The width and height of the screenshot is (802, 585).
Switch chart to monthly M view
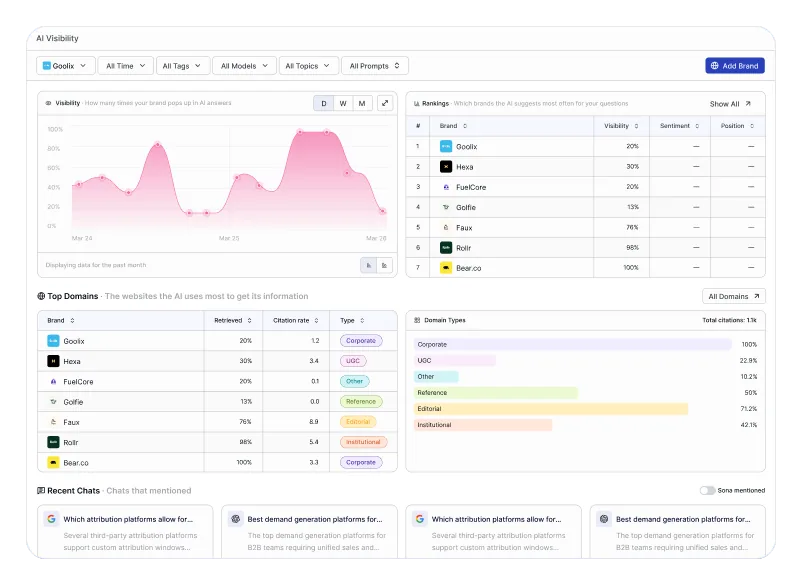tap(362, 103)
